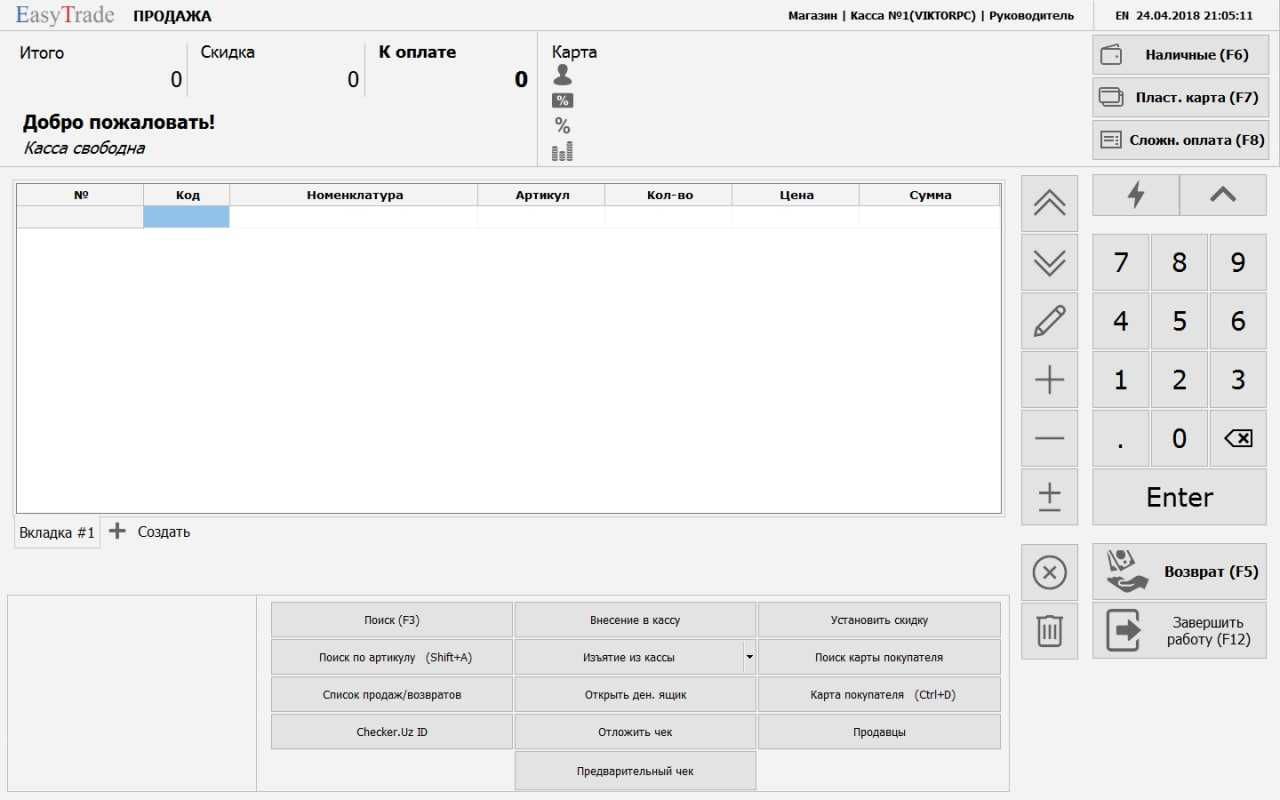Click the circled X cancel icon
This screenshot has height=800, width=1280.
pos(1049,572)
